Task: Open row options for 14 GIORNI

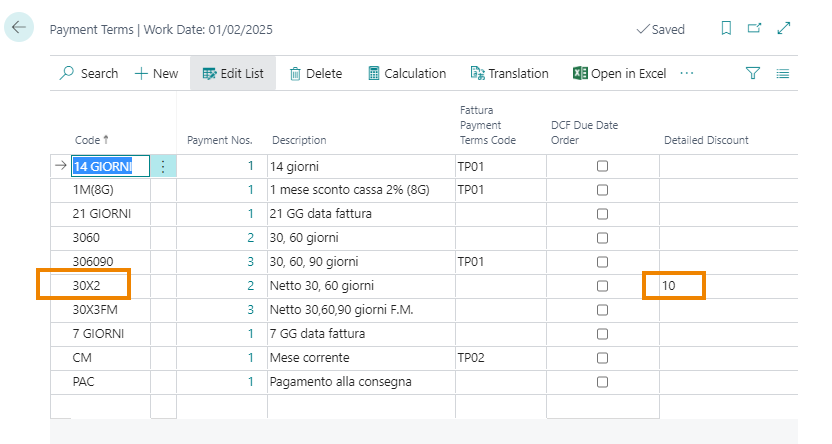Action: click(163, 167)
